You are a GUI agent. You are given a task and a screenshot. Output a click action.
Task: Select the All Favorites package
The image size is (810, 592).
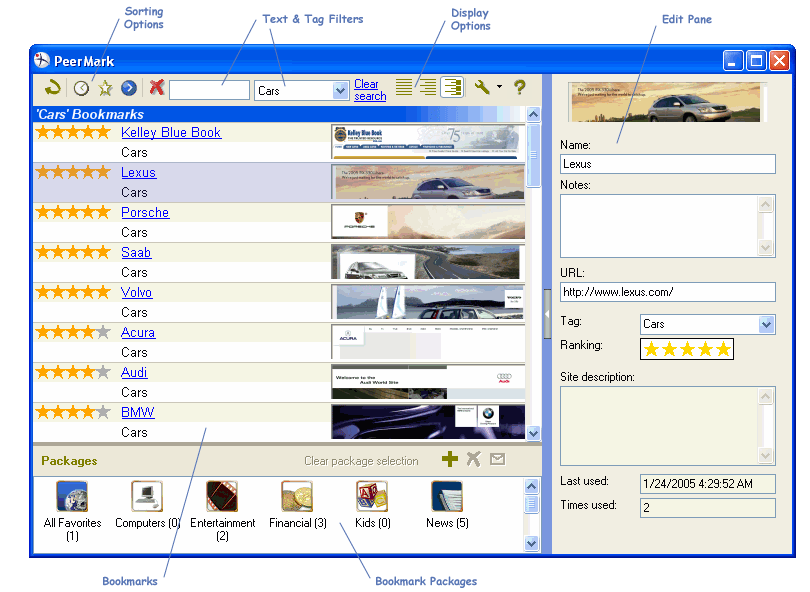point(72,511)
